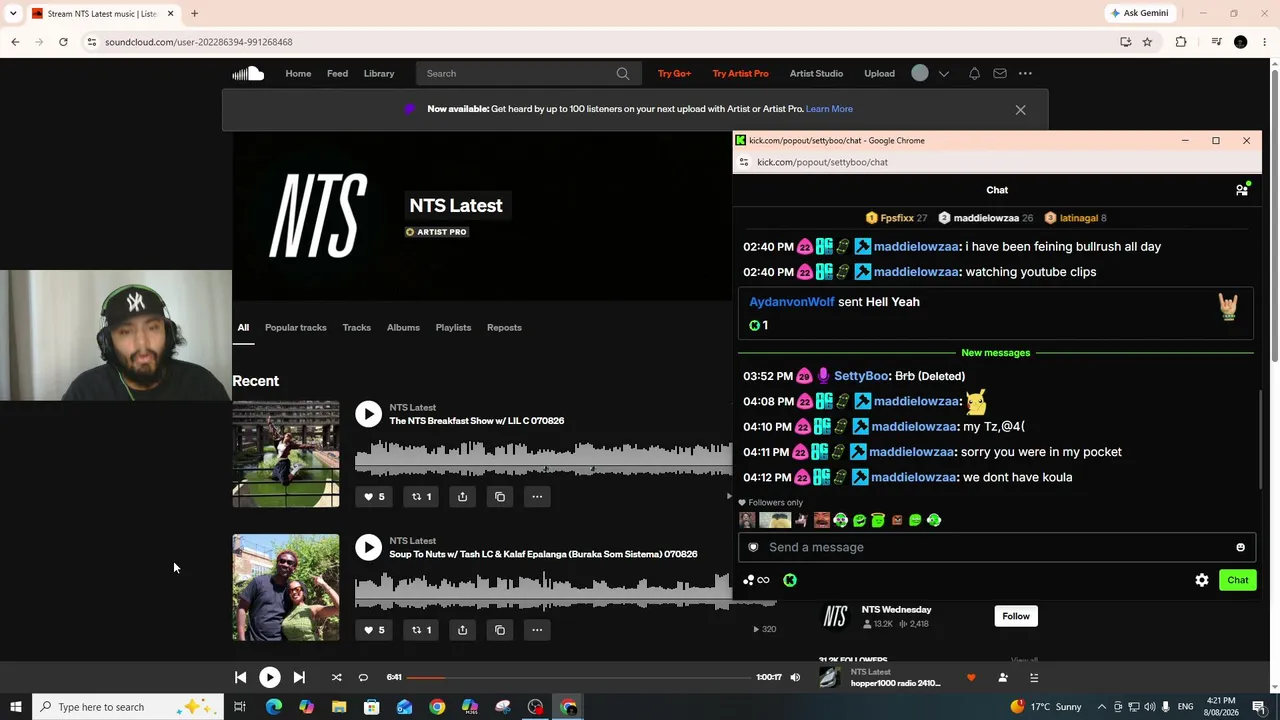The width and height of the screenshot is (1280, 720).
Task: Open the Kick chat user list icon
Action: (1242, 189)
